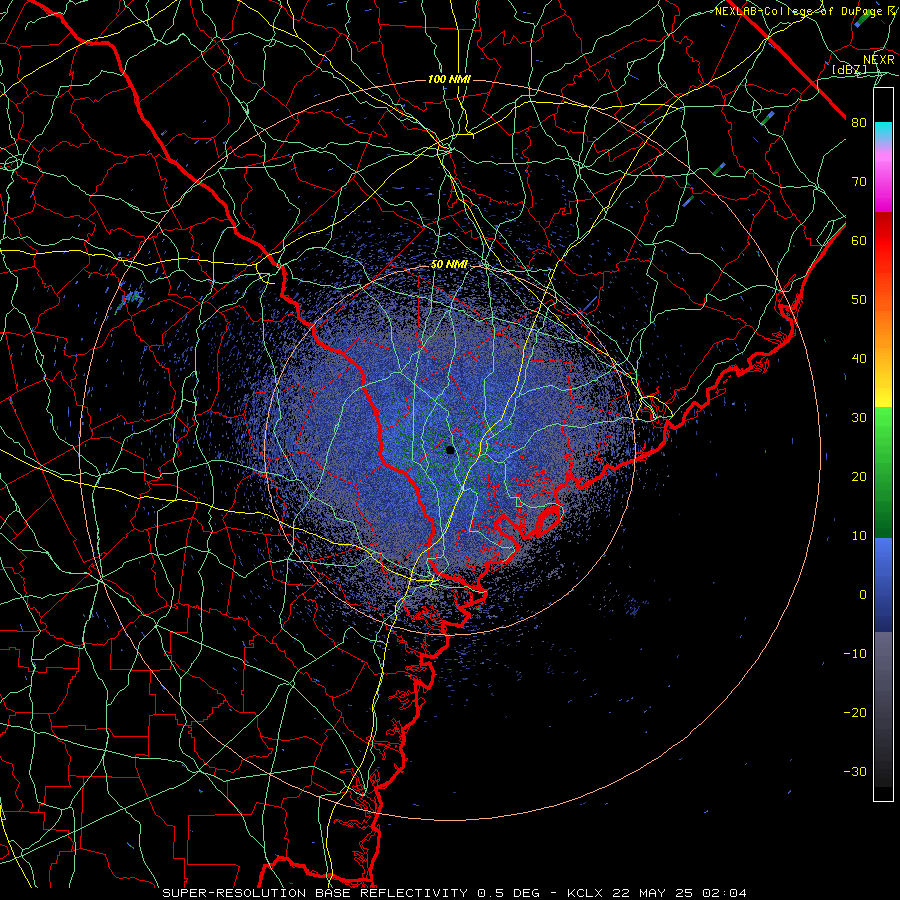This screenshot has height=900, width=900.
Task: Click the 0 value on dBZ scale
Action: (x=863, y=595)
